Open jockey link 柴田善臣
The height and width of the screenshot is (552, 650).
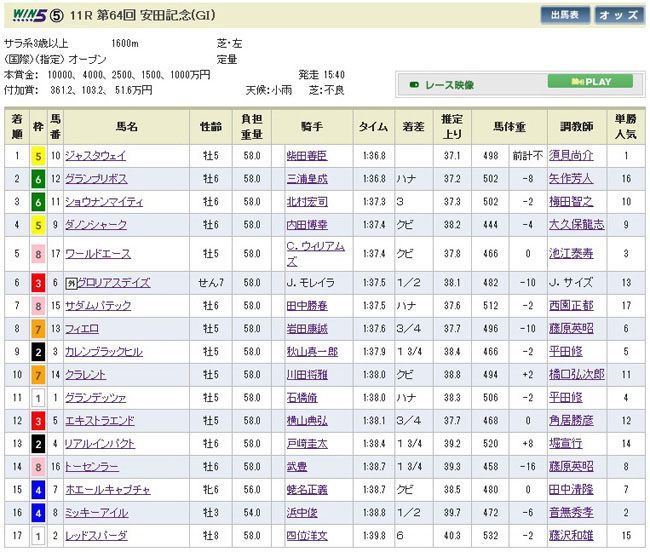tap(306, 155)
